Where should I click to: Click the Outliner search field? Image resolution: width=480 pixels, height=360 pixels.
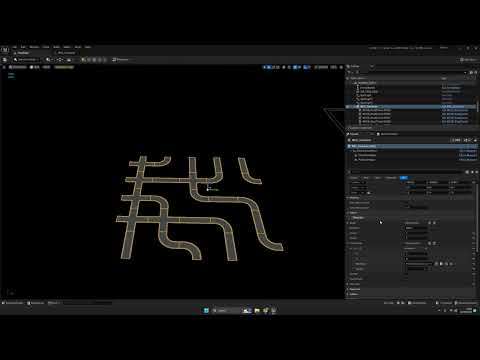(x=409, y=72)
